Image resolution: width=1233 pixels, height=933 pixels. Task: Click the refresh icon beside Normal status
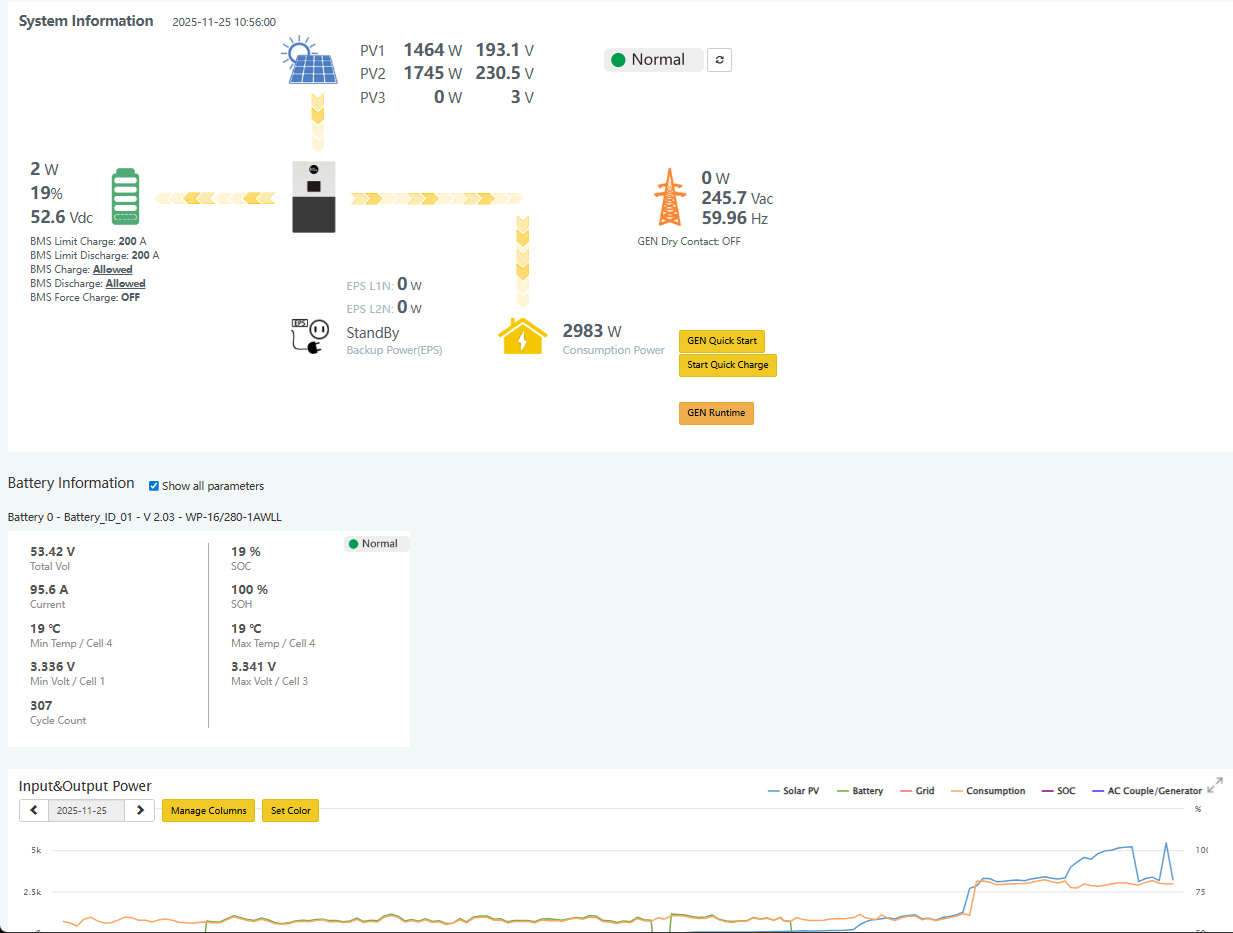pyautogui.click(x=719, y=60)
